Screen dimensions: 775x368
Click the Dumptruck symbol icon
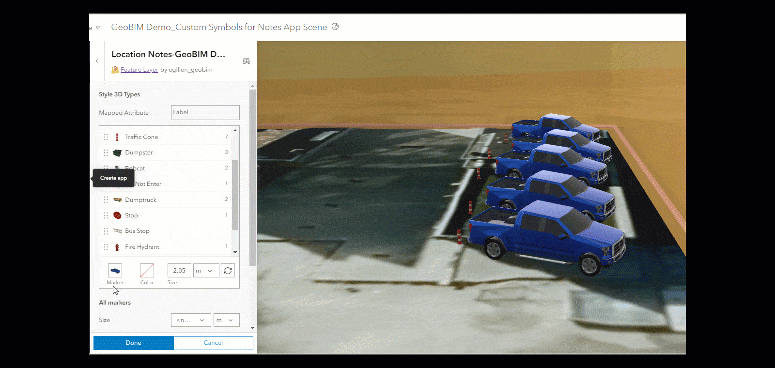(x=117, y=200)
